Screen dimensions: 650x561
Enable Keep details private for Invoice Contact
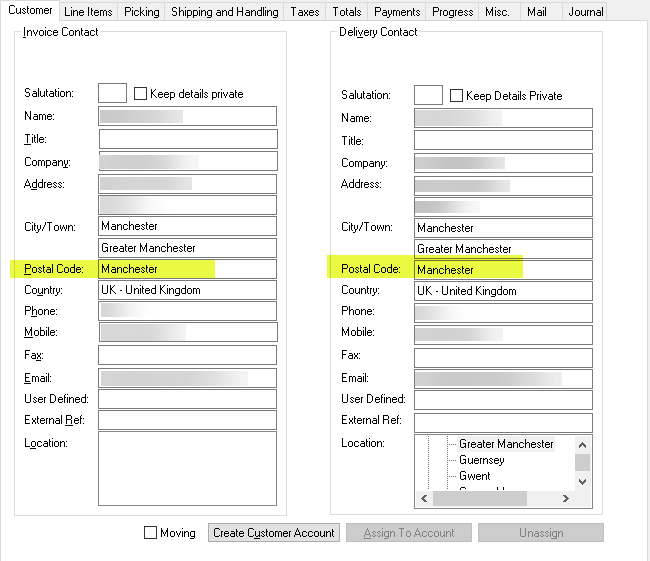[x=141, y=94]
